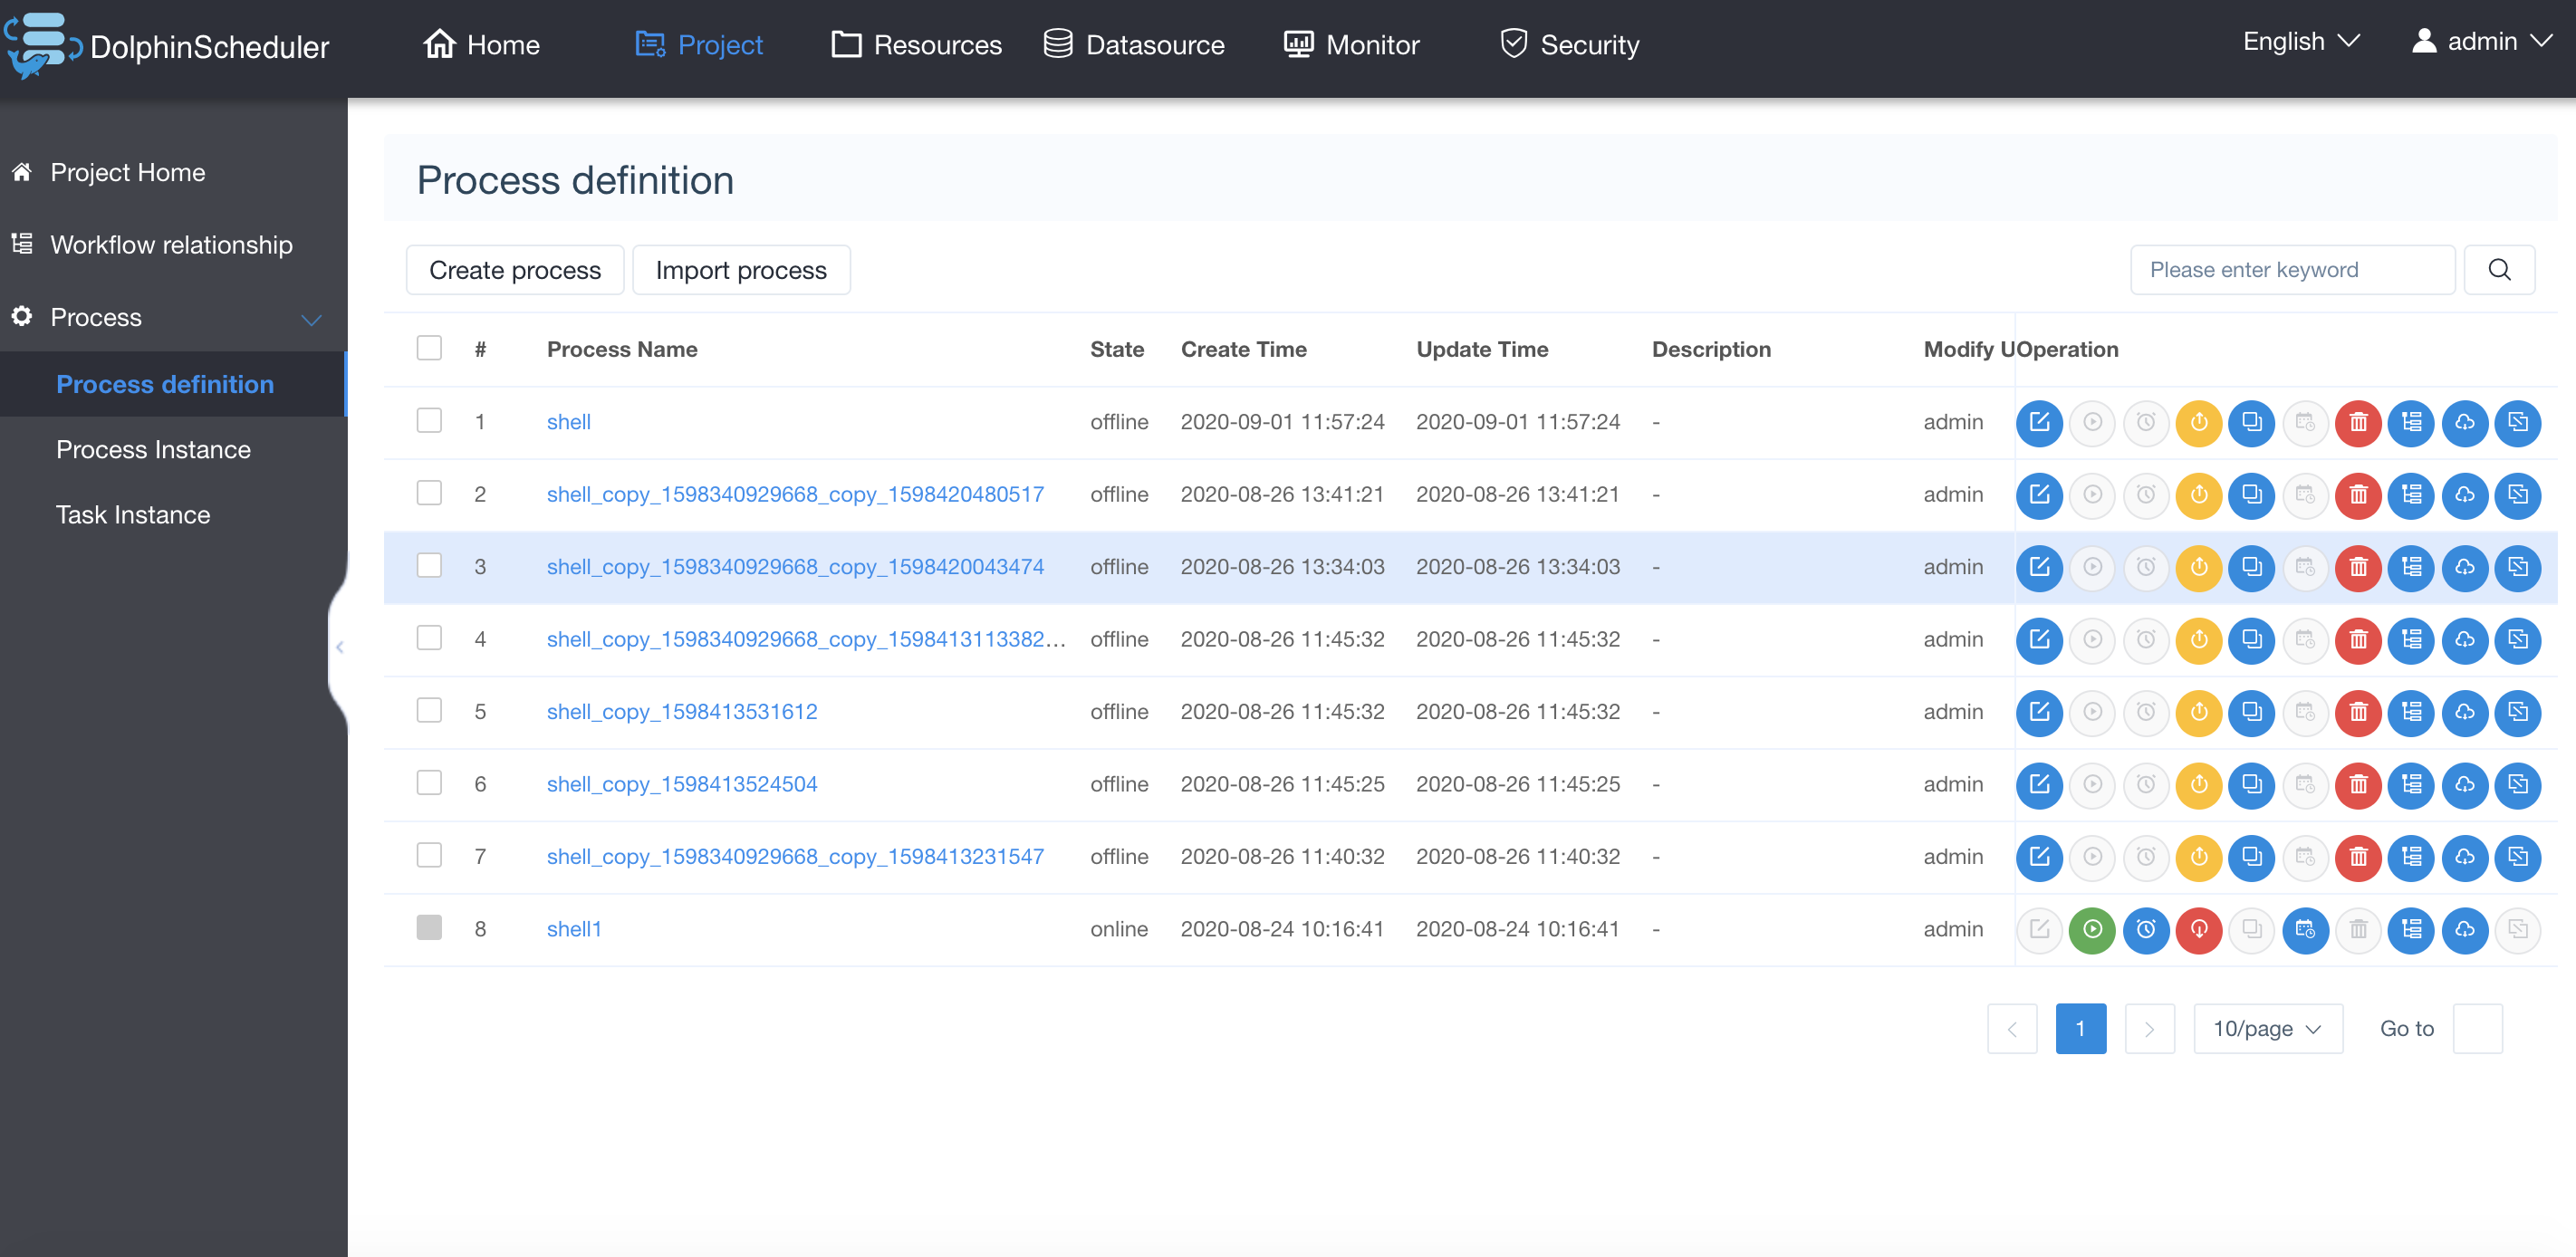Start the shell1 process with green play icon
This screenshot has width=2576, height=1257.
click(x=2092, y=929)
